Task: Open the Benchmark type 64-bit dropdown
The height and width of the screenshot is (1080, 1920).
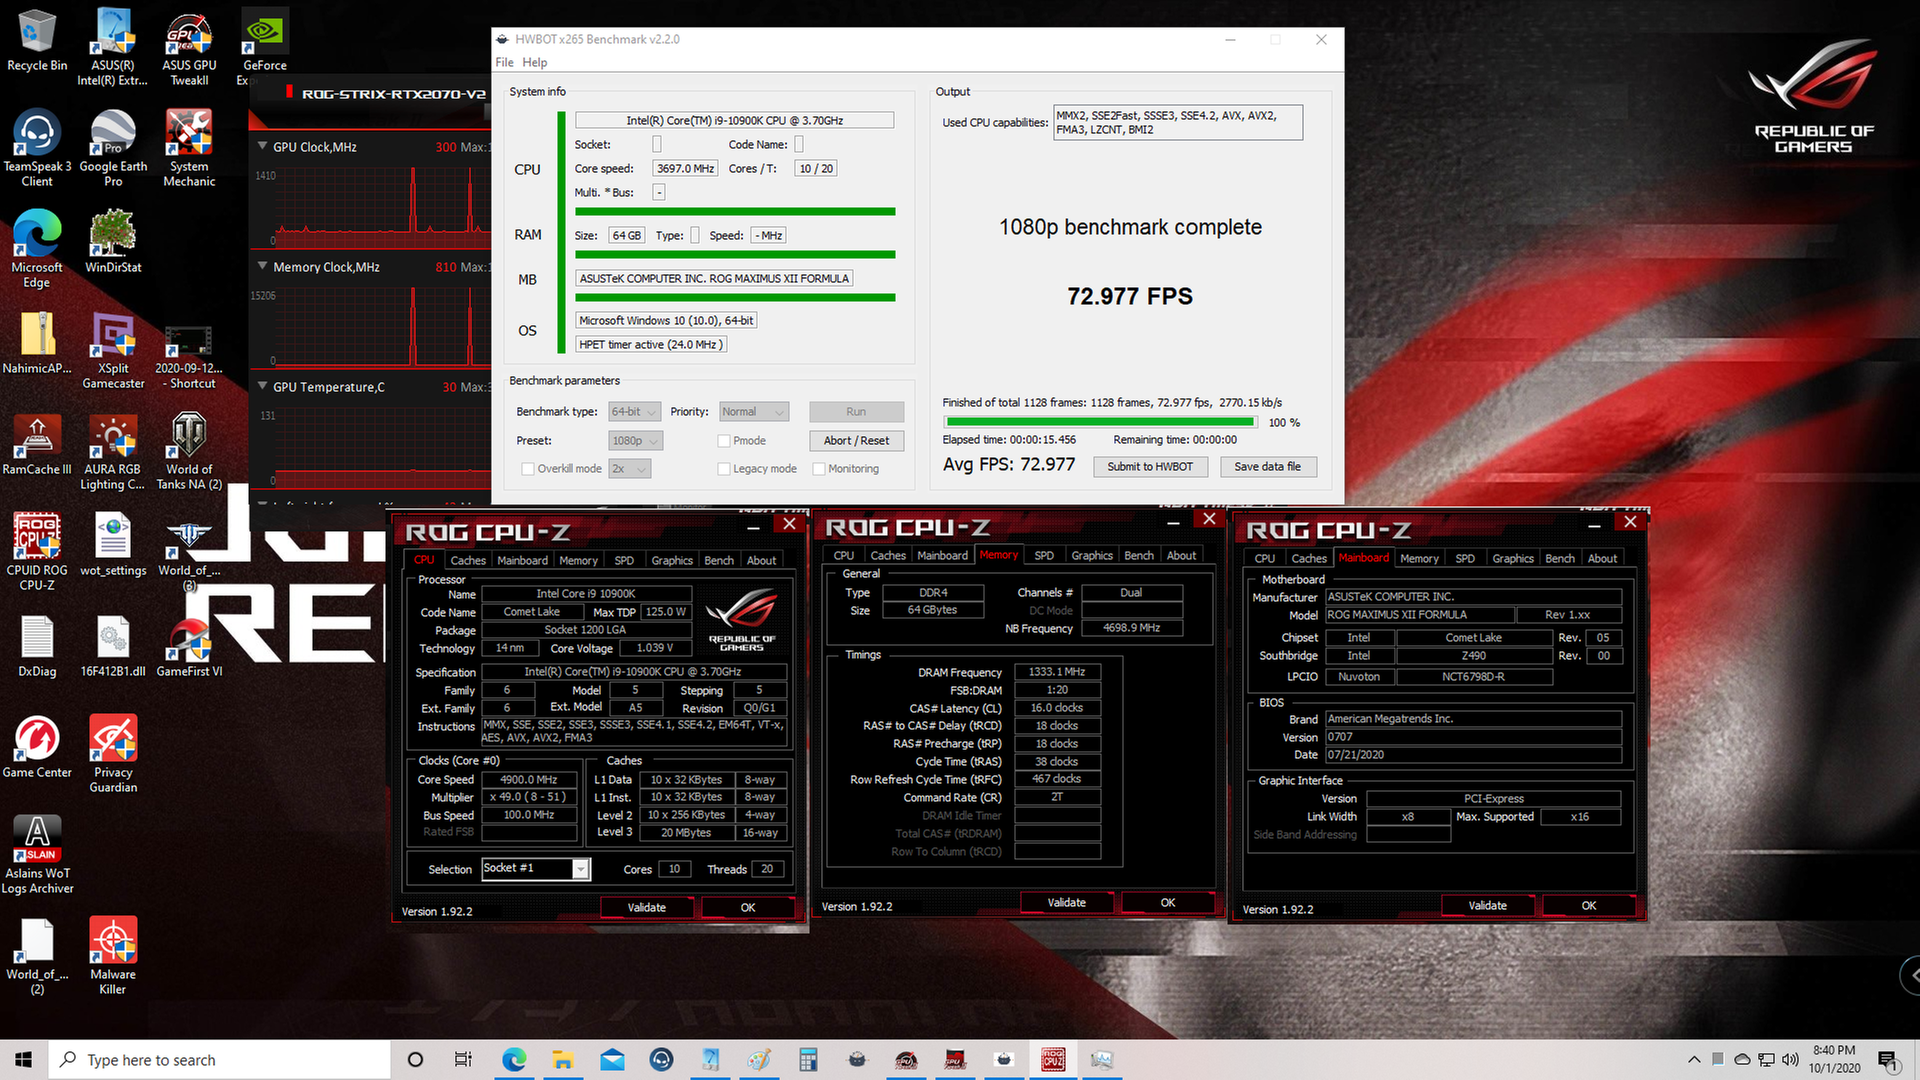Action: click(x=634, y=412)
